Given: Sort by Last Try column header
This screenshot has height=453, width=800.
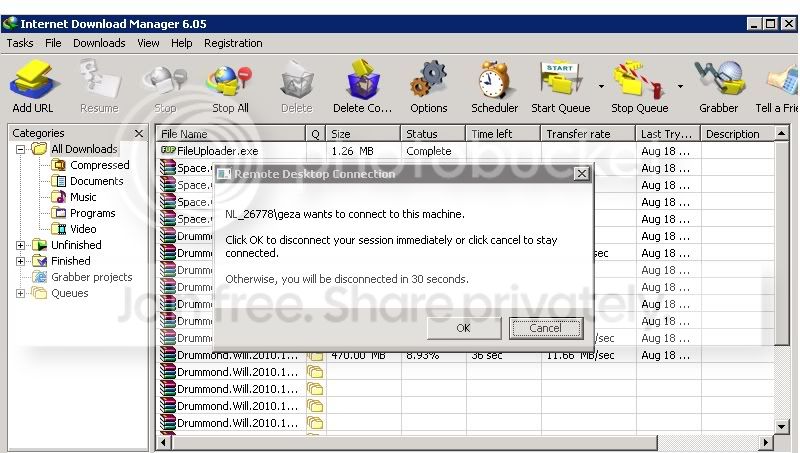Looking at the screenshot, I should pyautogui.click(x=668, y=134).
